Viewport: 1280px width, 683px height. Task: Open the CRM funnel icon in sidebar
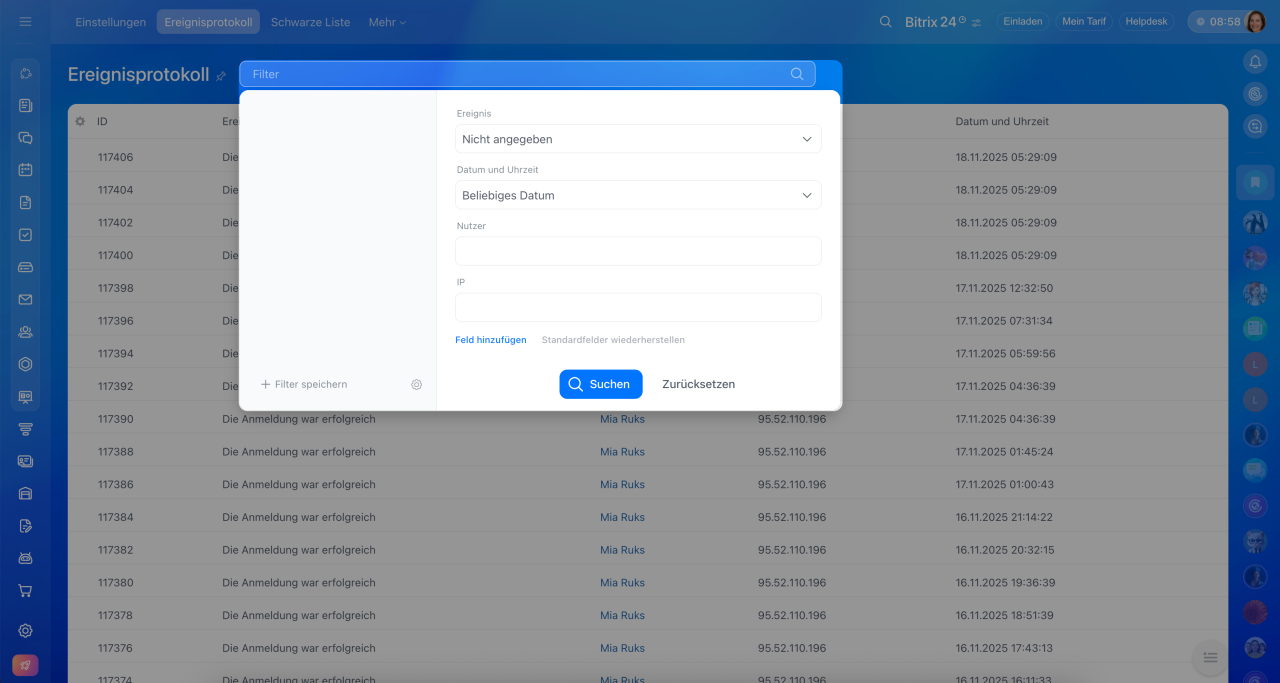coord(26,429)
